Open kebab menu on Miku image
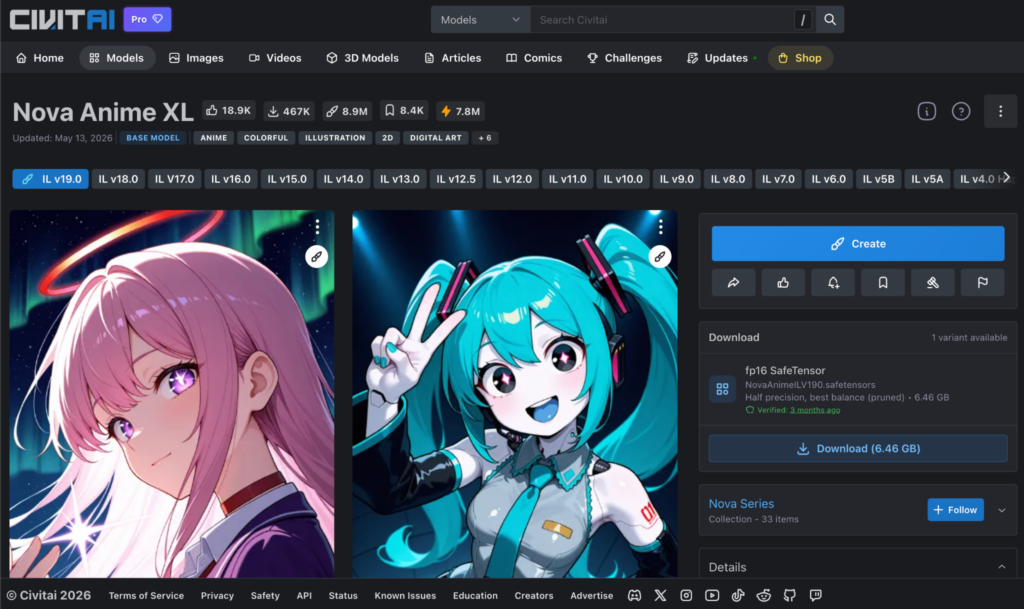The width and height of the screenshot is (1024, 609). (x=661, y=226)
